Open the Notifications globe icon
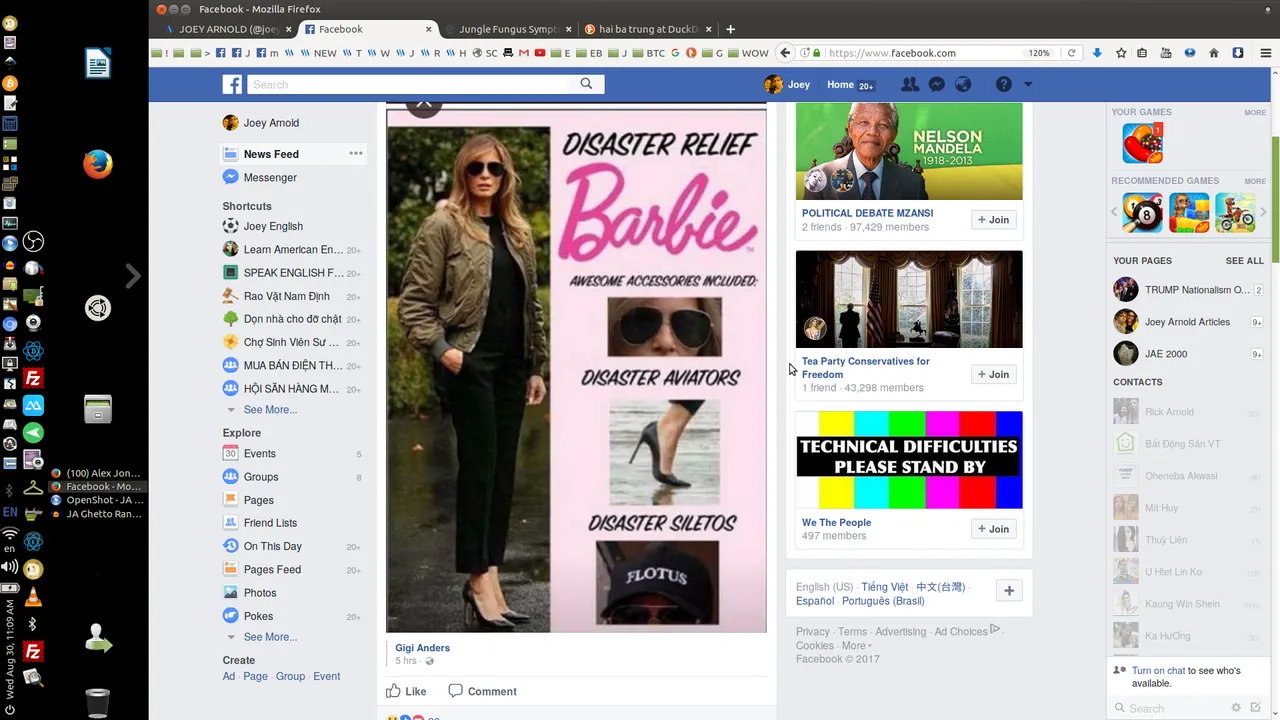This screenshot has width=1280, height=720. [x=963, y=85]
